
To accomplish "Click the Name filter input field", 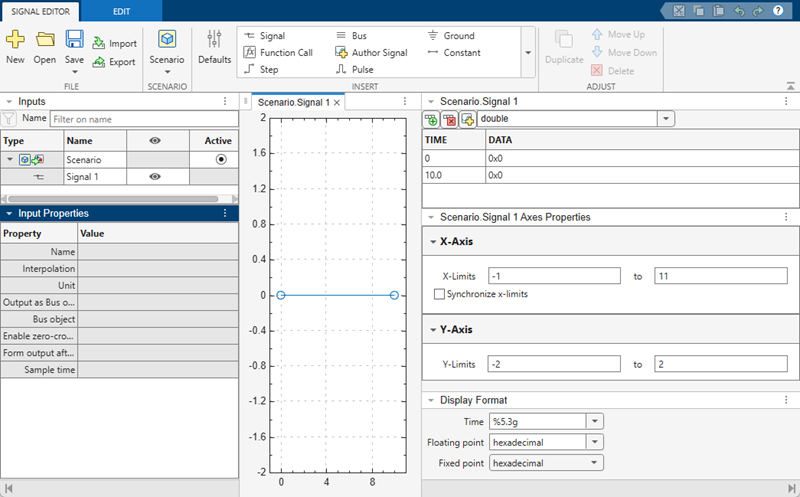I will click(143, 119).
